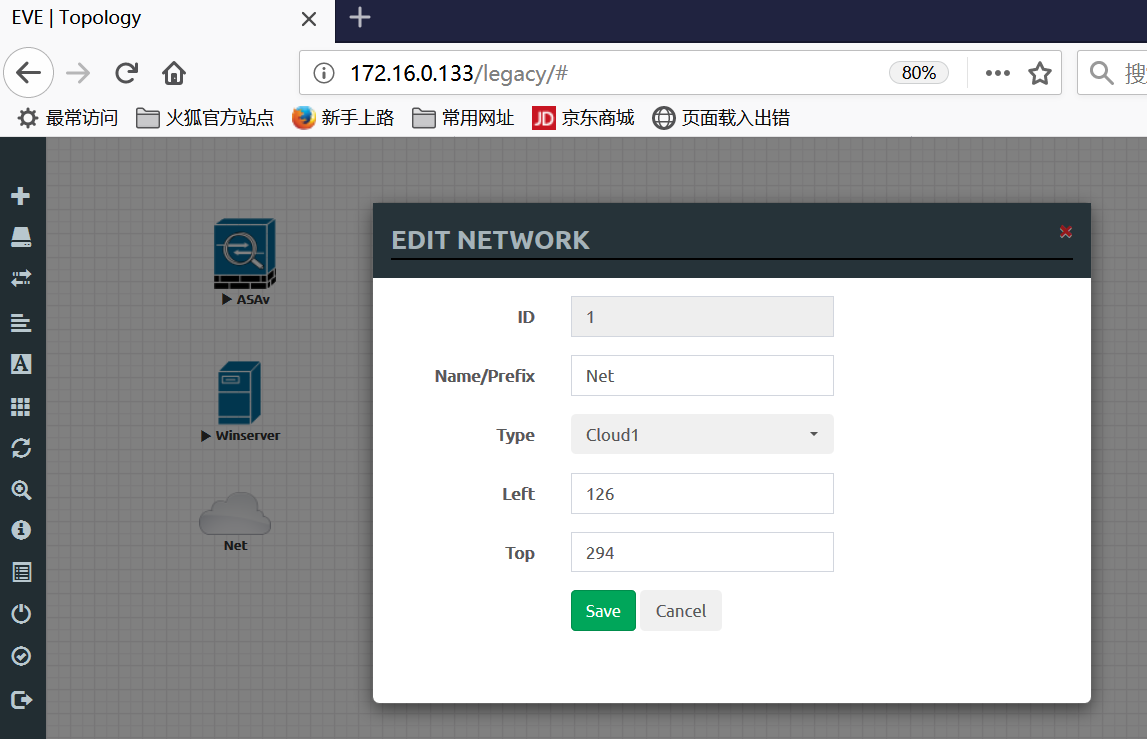This screenshot has width=1147, height=739.
Task: Select the Net cloud network icon
Action: click(235, 514)
